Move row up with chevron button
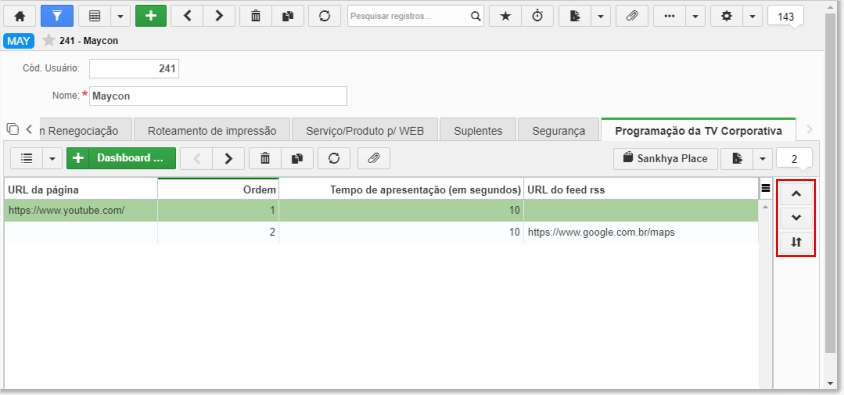The height and width of the screenshot is (395, 844). click(796, 195)
